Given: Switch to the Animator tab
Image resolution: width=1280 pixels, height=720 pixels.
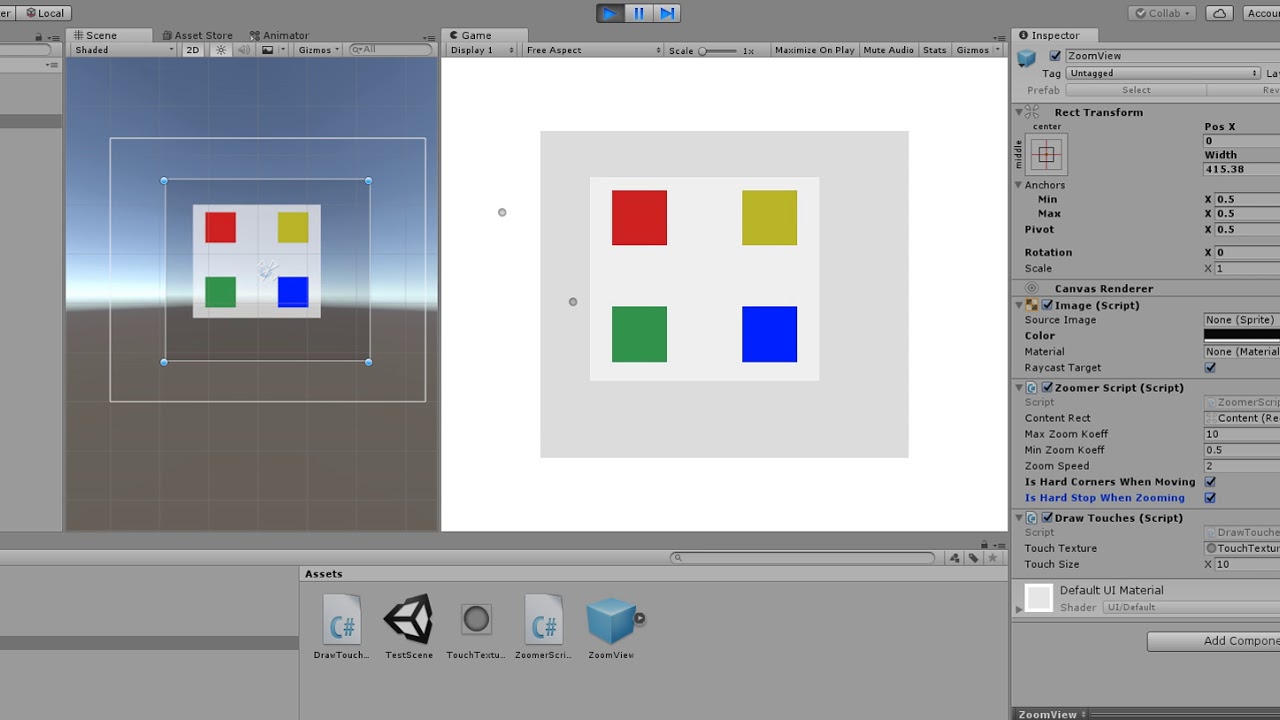Looking at the screenshot, I should coord(279,35).
